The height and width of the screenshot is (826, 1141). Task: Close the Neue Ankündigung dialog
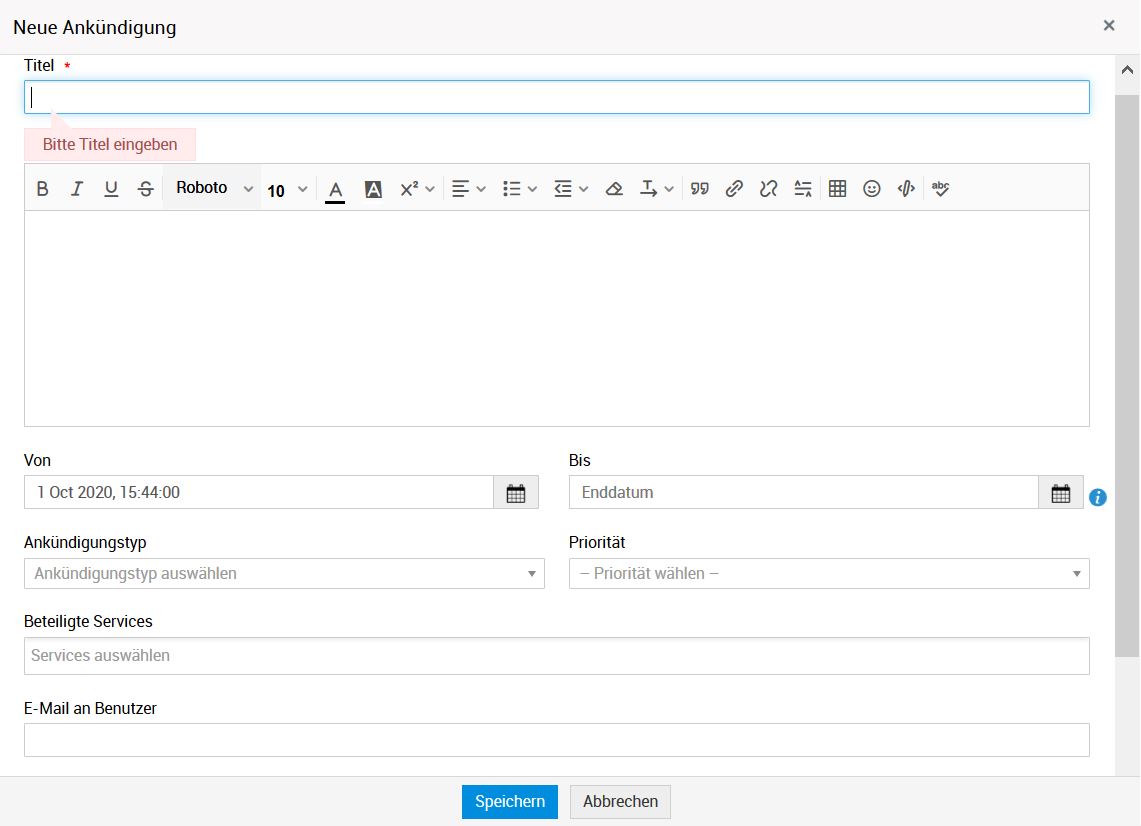pyautogui.click(x=1109, y=25)
